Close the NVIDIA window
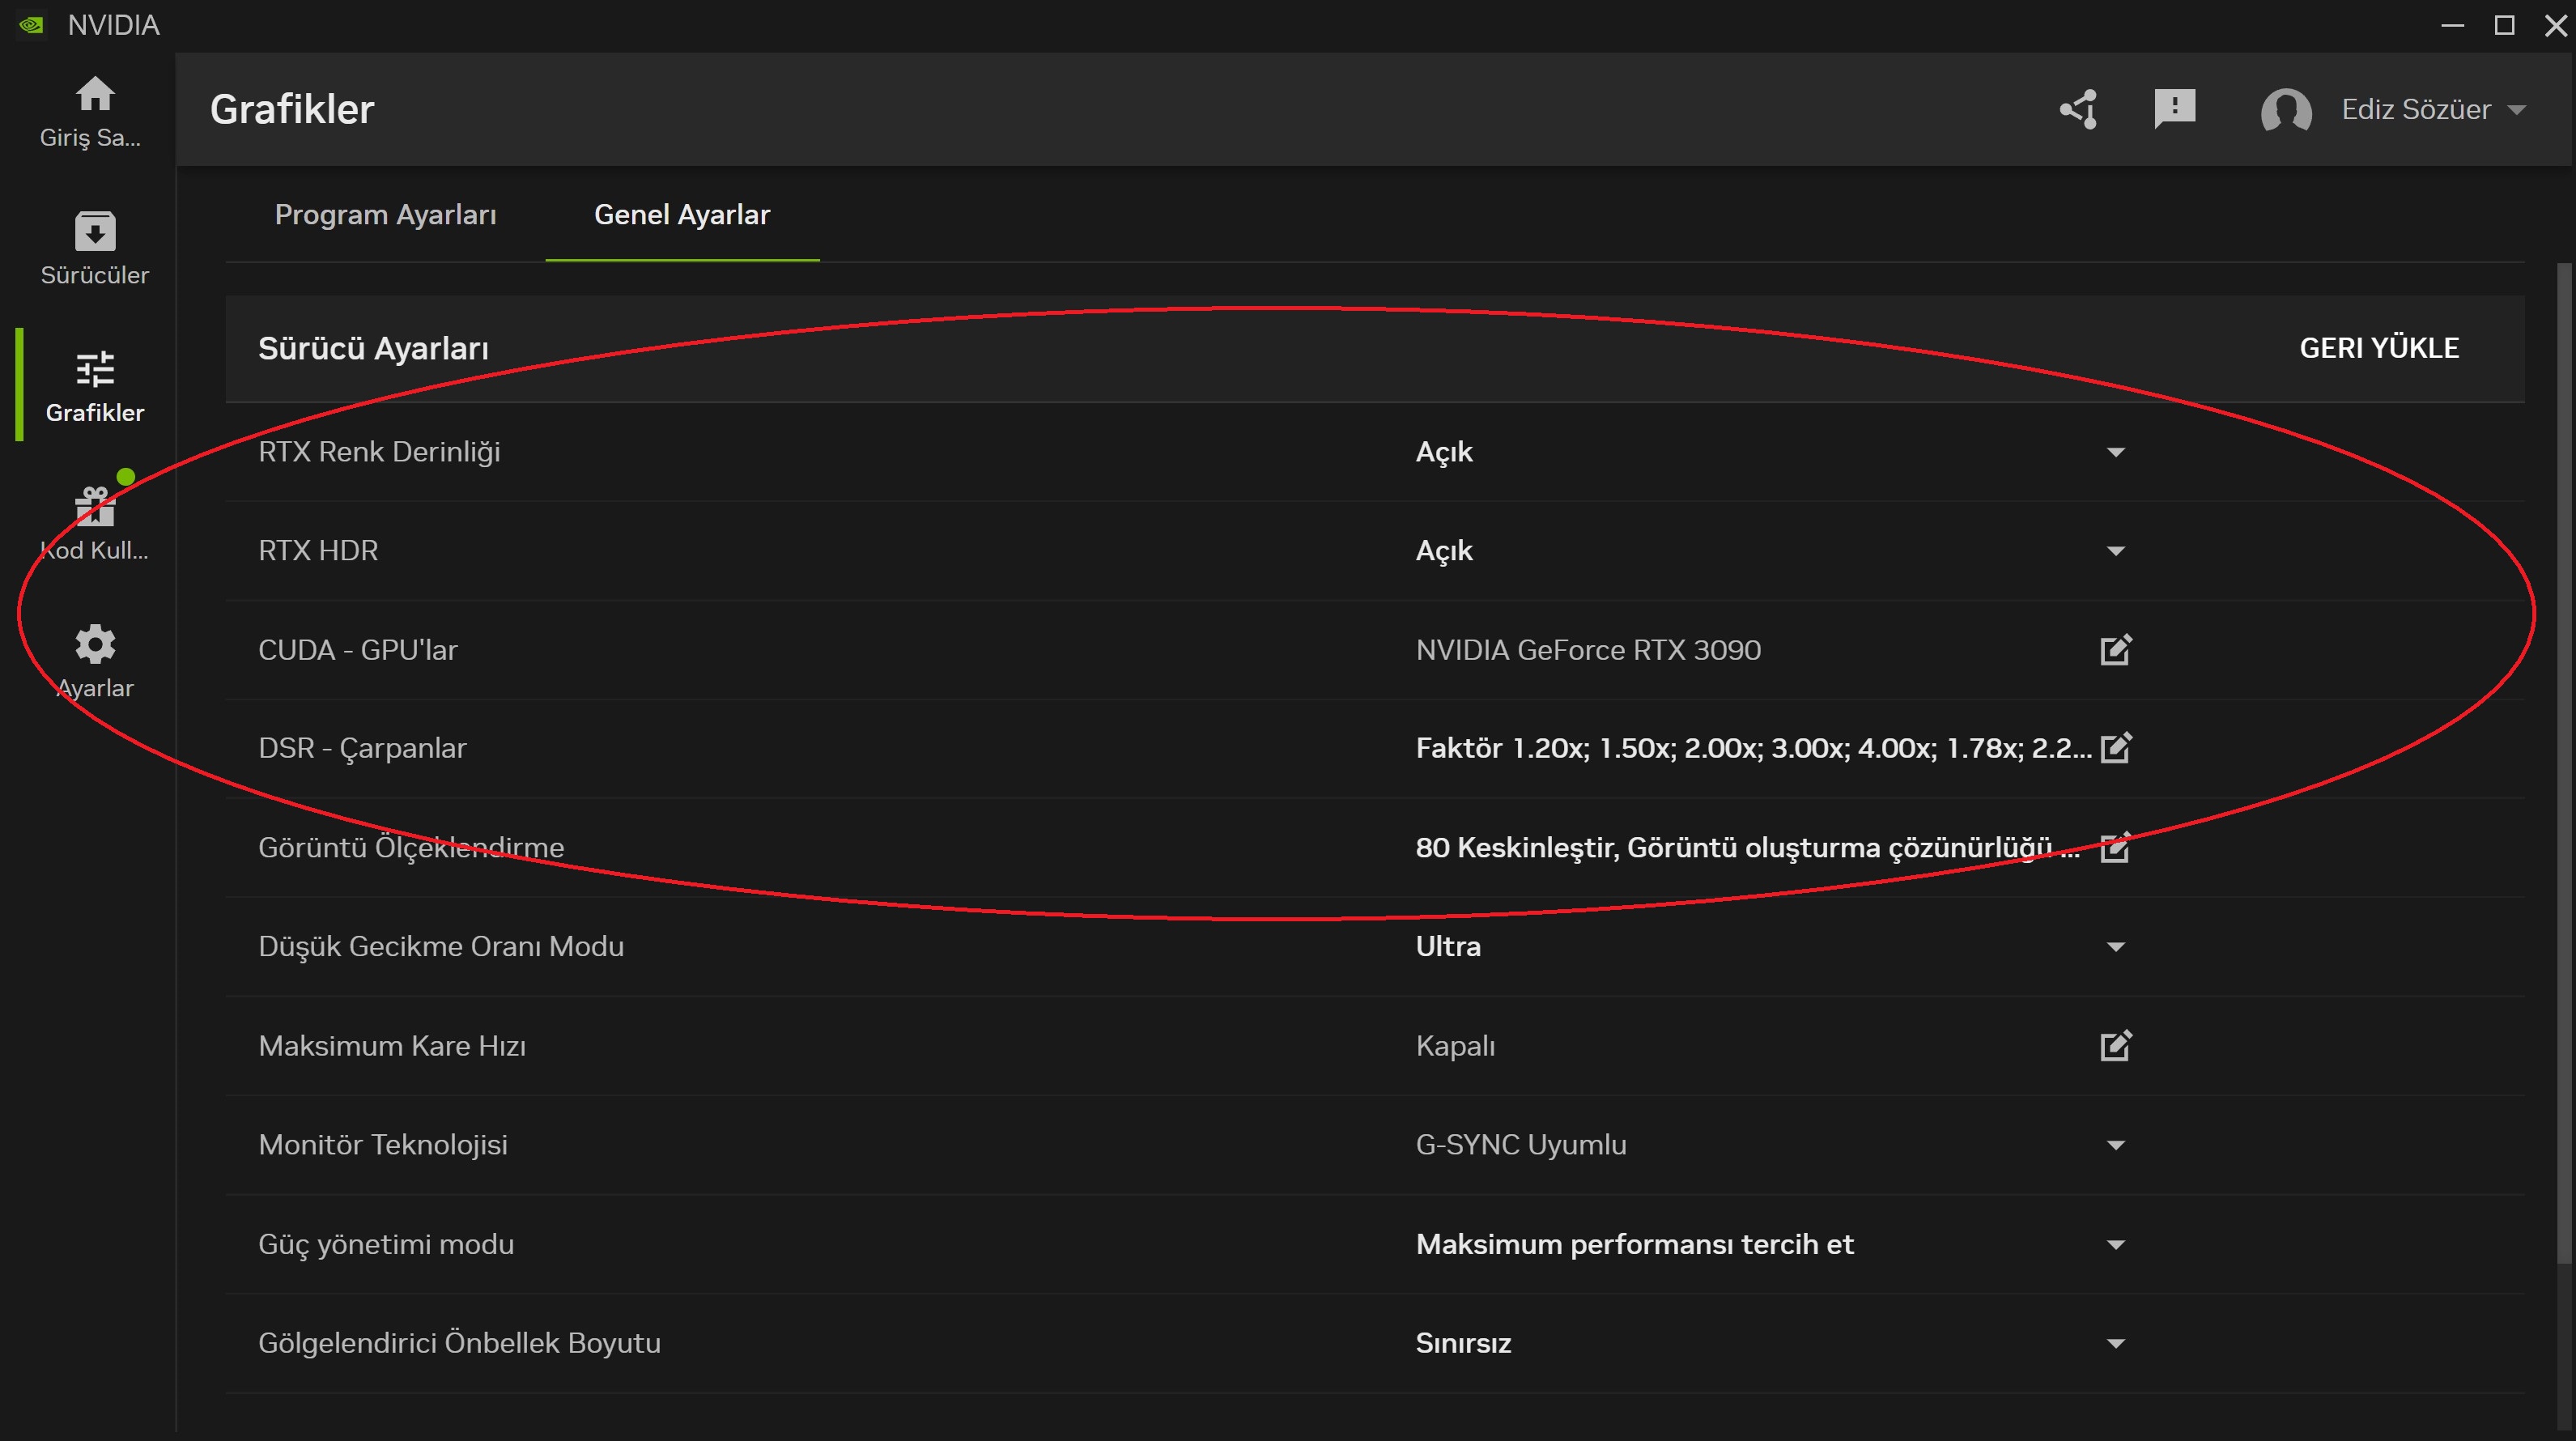Screen dimensions: 2576x1441 2555,25
